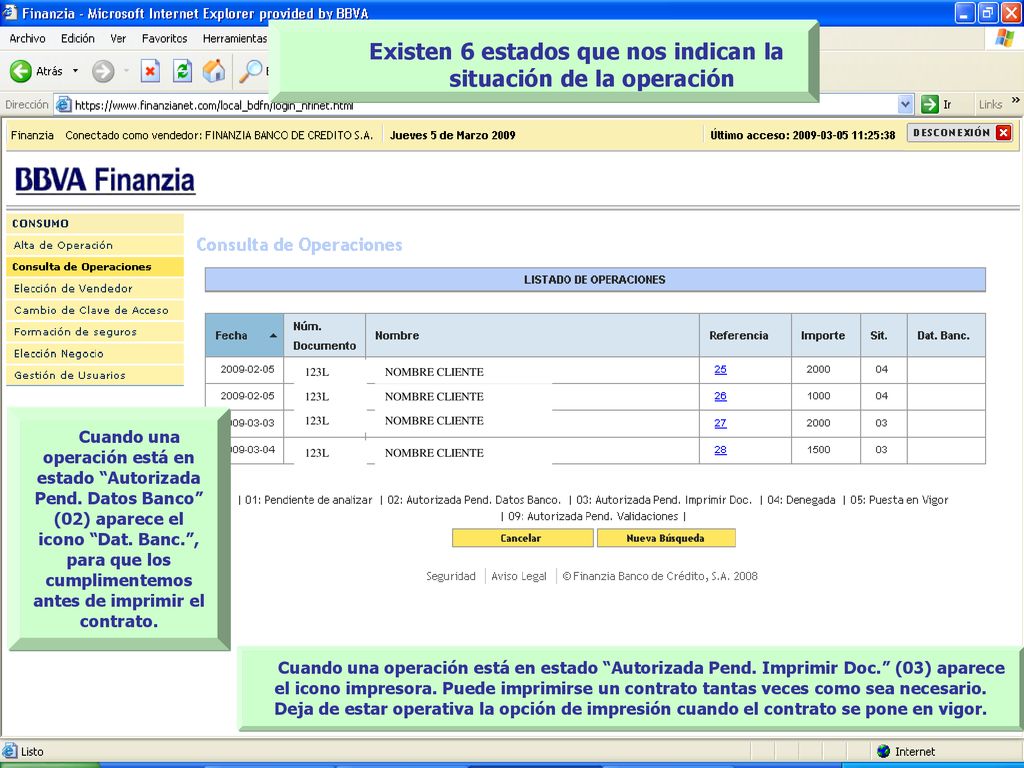Click the page icon in address bar
The image size is (1024, 768).
[x=63, y=104]
